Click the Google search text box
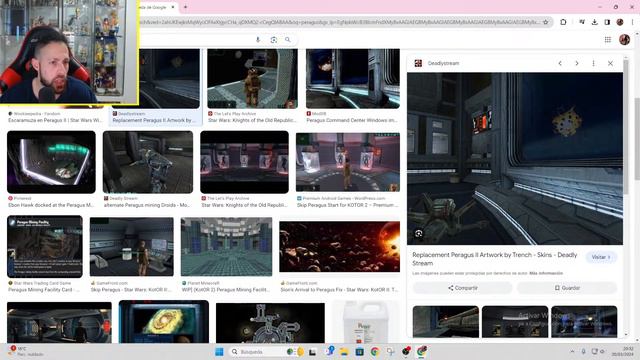This screenshot has width=640, height=360. click(196, 40)
